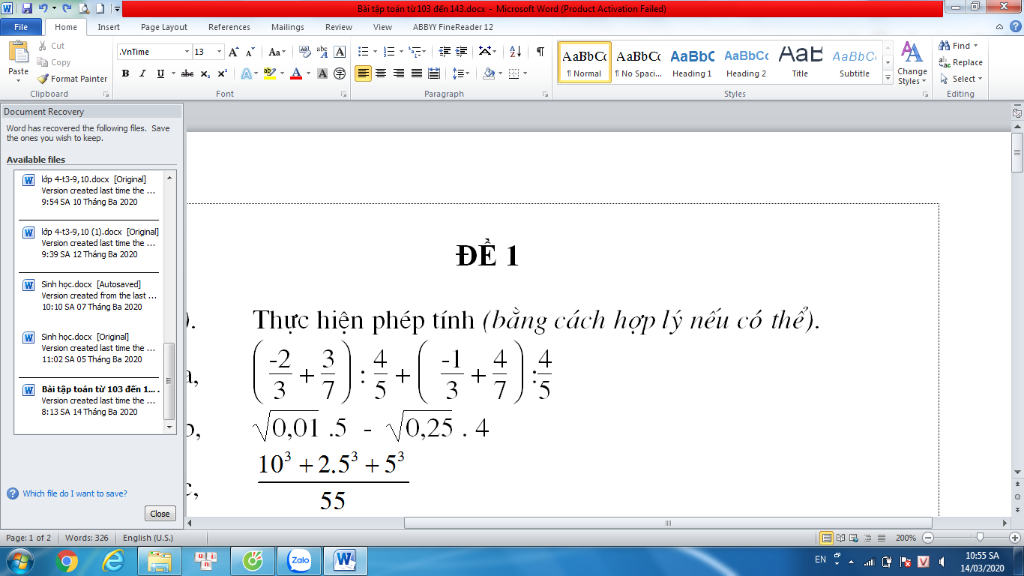Click the Undo icon in Quick Access Toolbar
The height and width of the screenshot is (576, 1024).
(x=43, y=8)
